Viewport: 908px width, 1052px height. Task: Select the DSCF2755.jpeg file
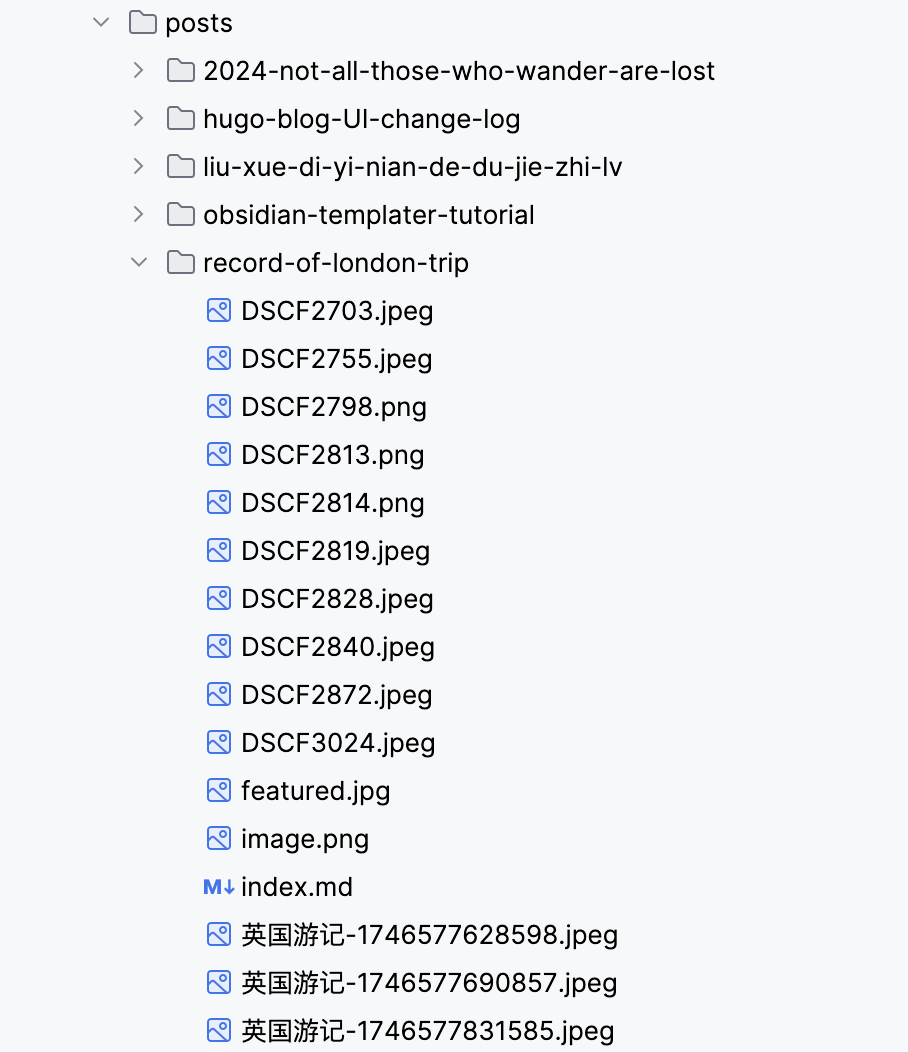pyautogui.click(x=336, y=358)
